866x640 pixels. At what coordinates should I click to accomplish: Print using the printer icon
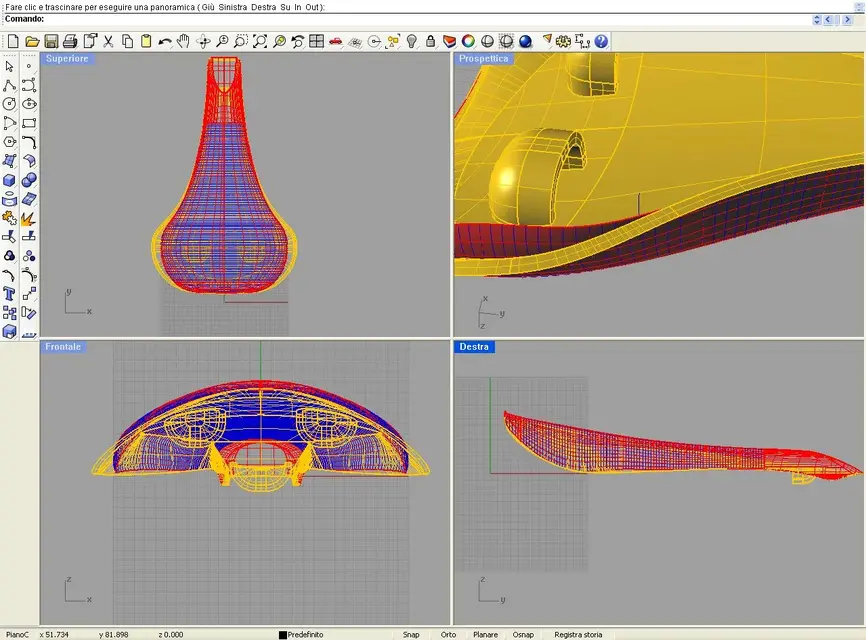tap(70, 41)
